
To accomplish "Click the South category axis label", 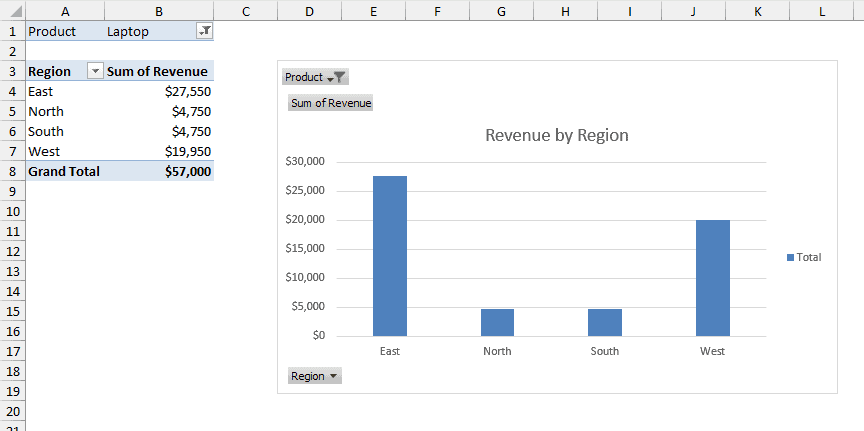I will 604,351.
